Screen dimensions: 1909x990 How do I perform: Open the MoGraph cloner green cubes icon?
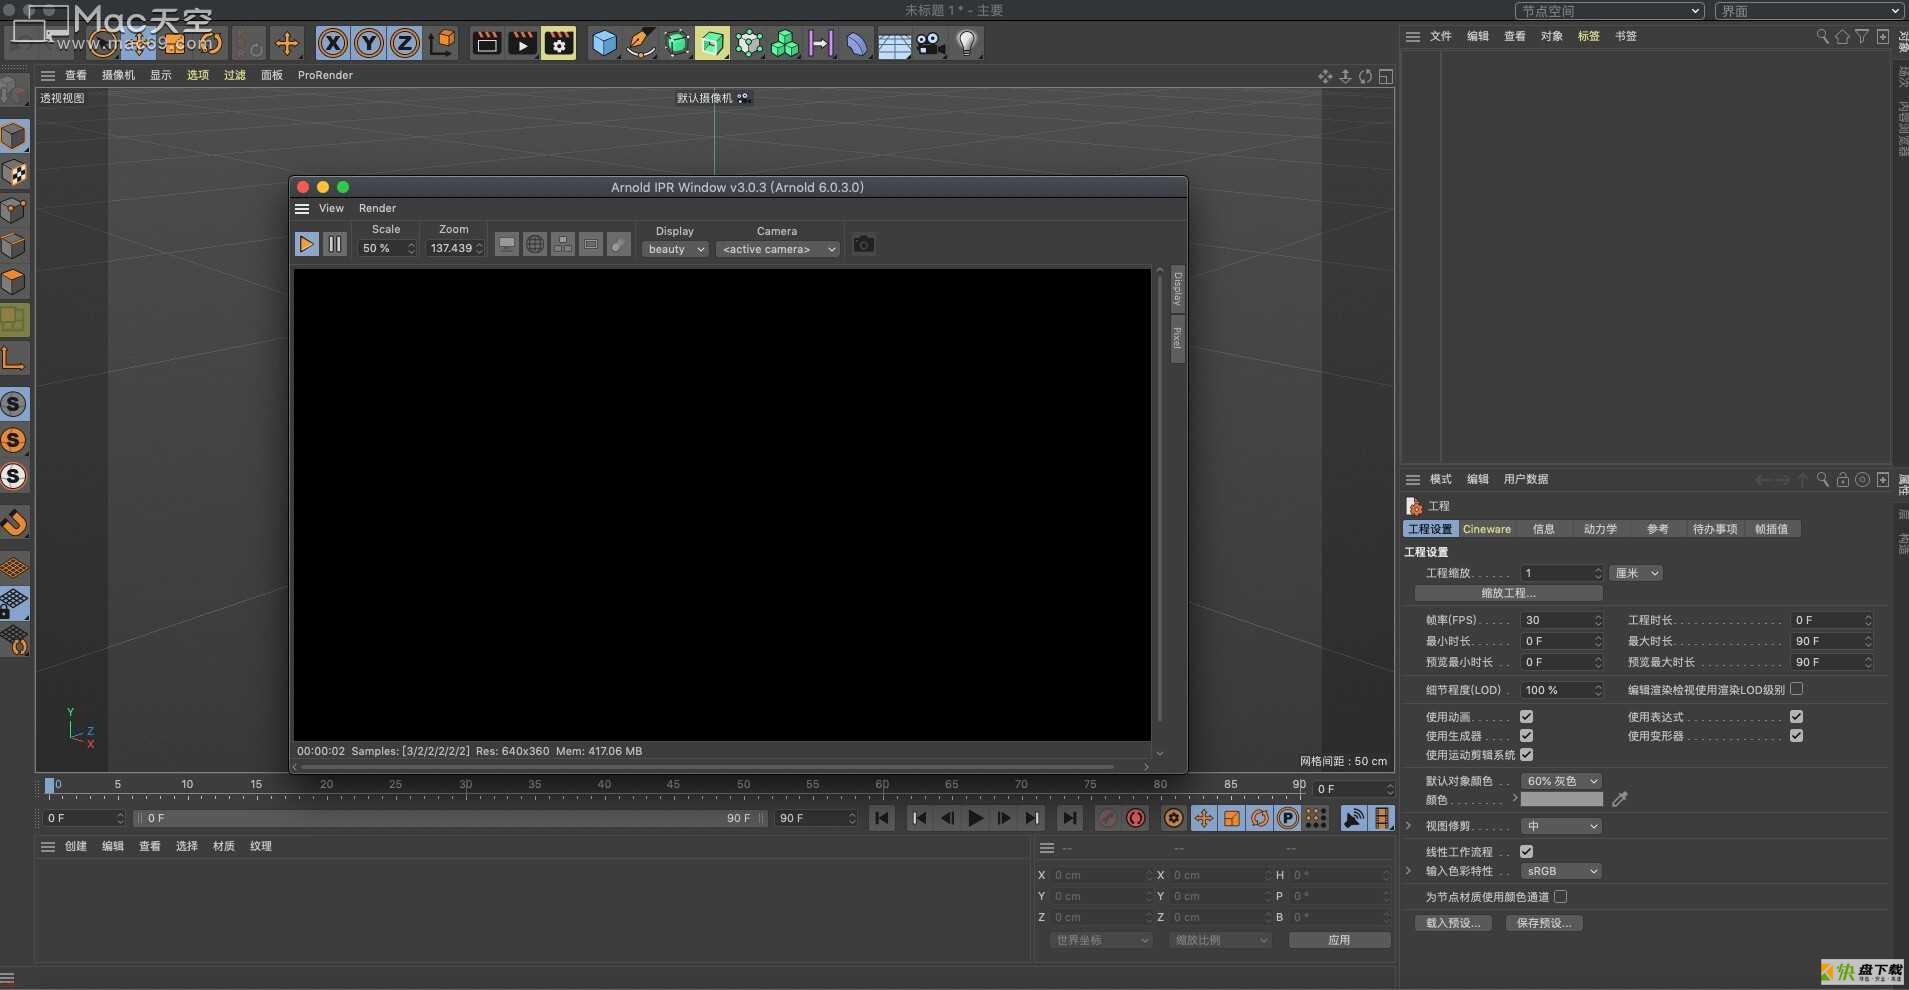click(x=785, y=43)
